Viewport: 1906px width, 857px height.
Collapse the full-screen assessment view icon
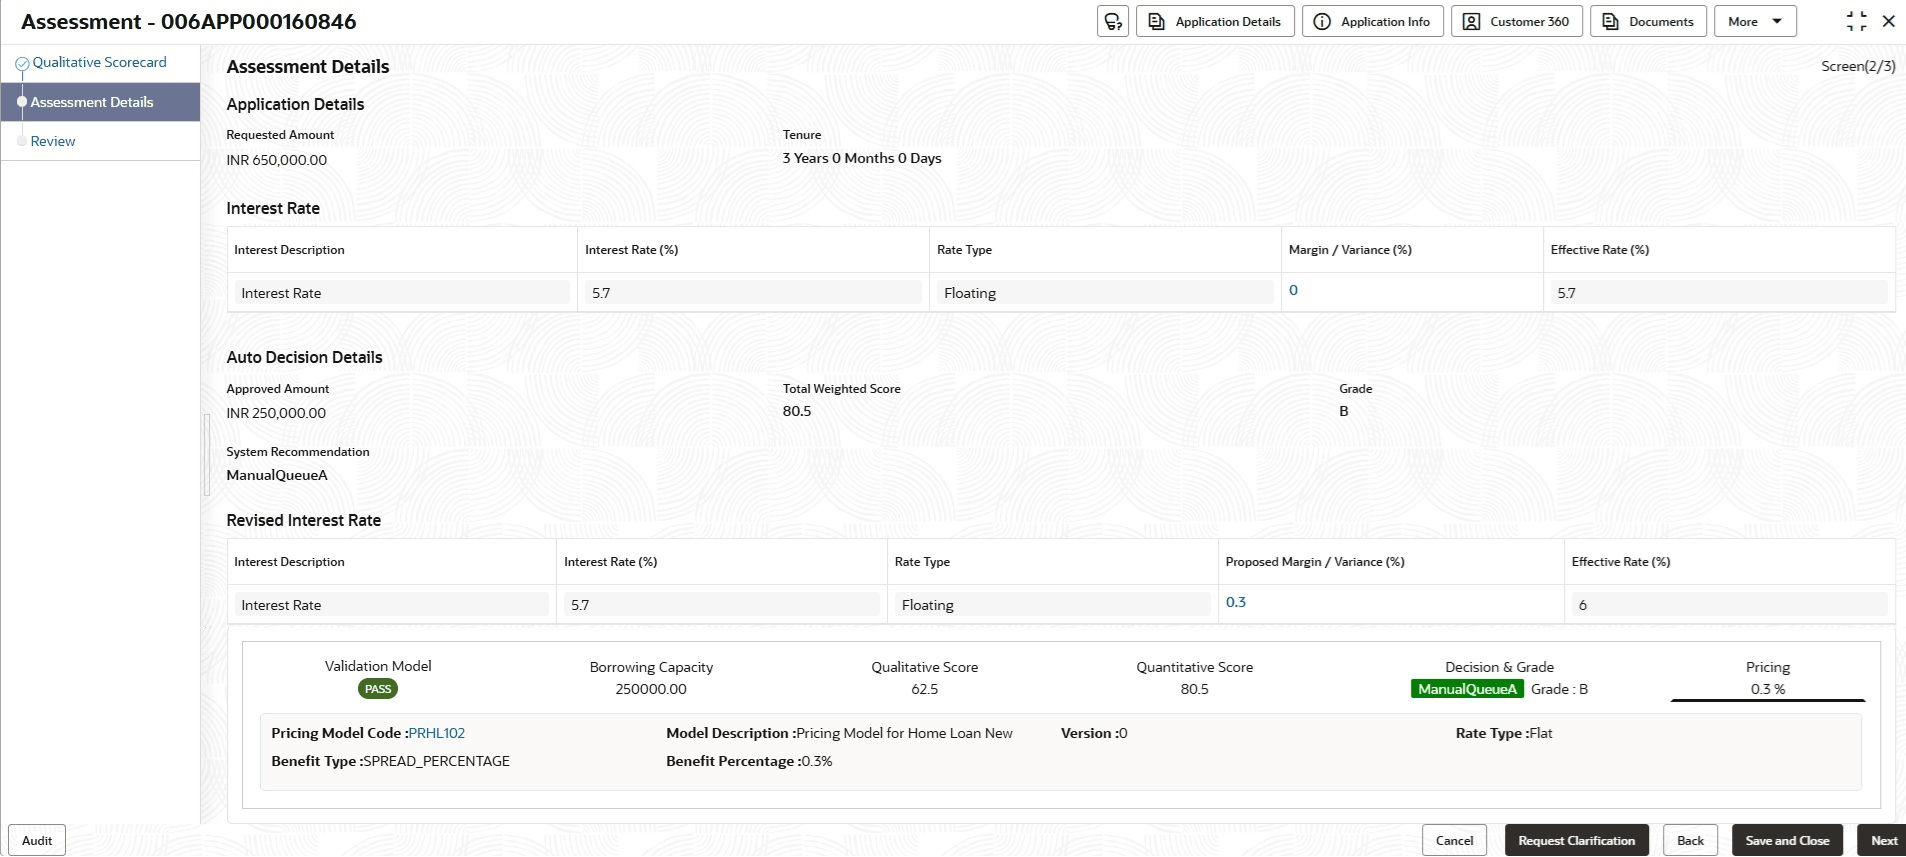[x=1856, y=22]
